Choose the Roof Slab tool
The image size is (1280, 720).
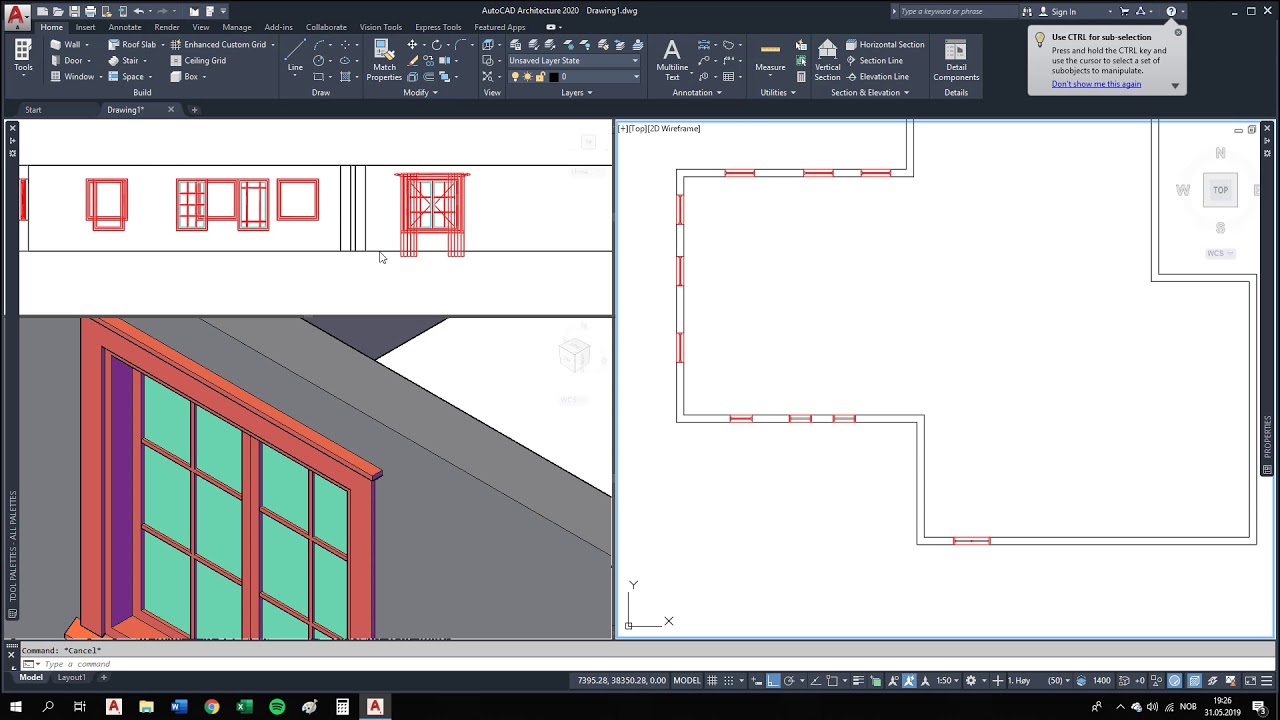(132, 44)
